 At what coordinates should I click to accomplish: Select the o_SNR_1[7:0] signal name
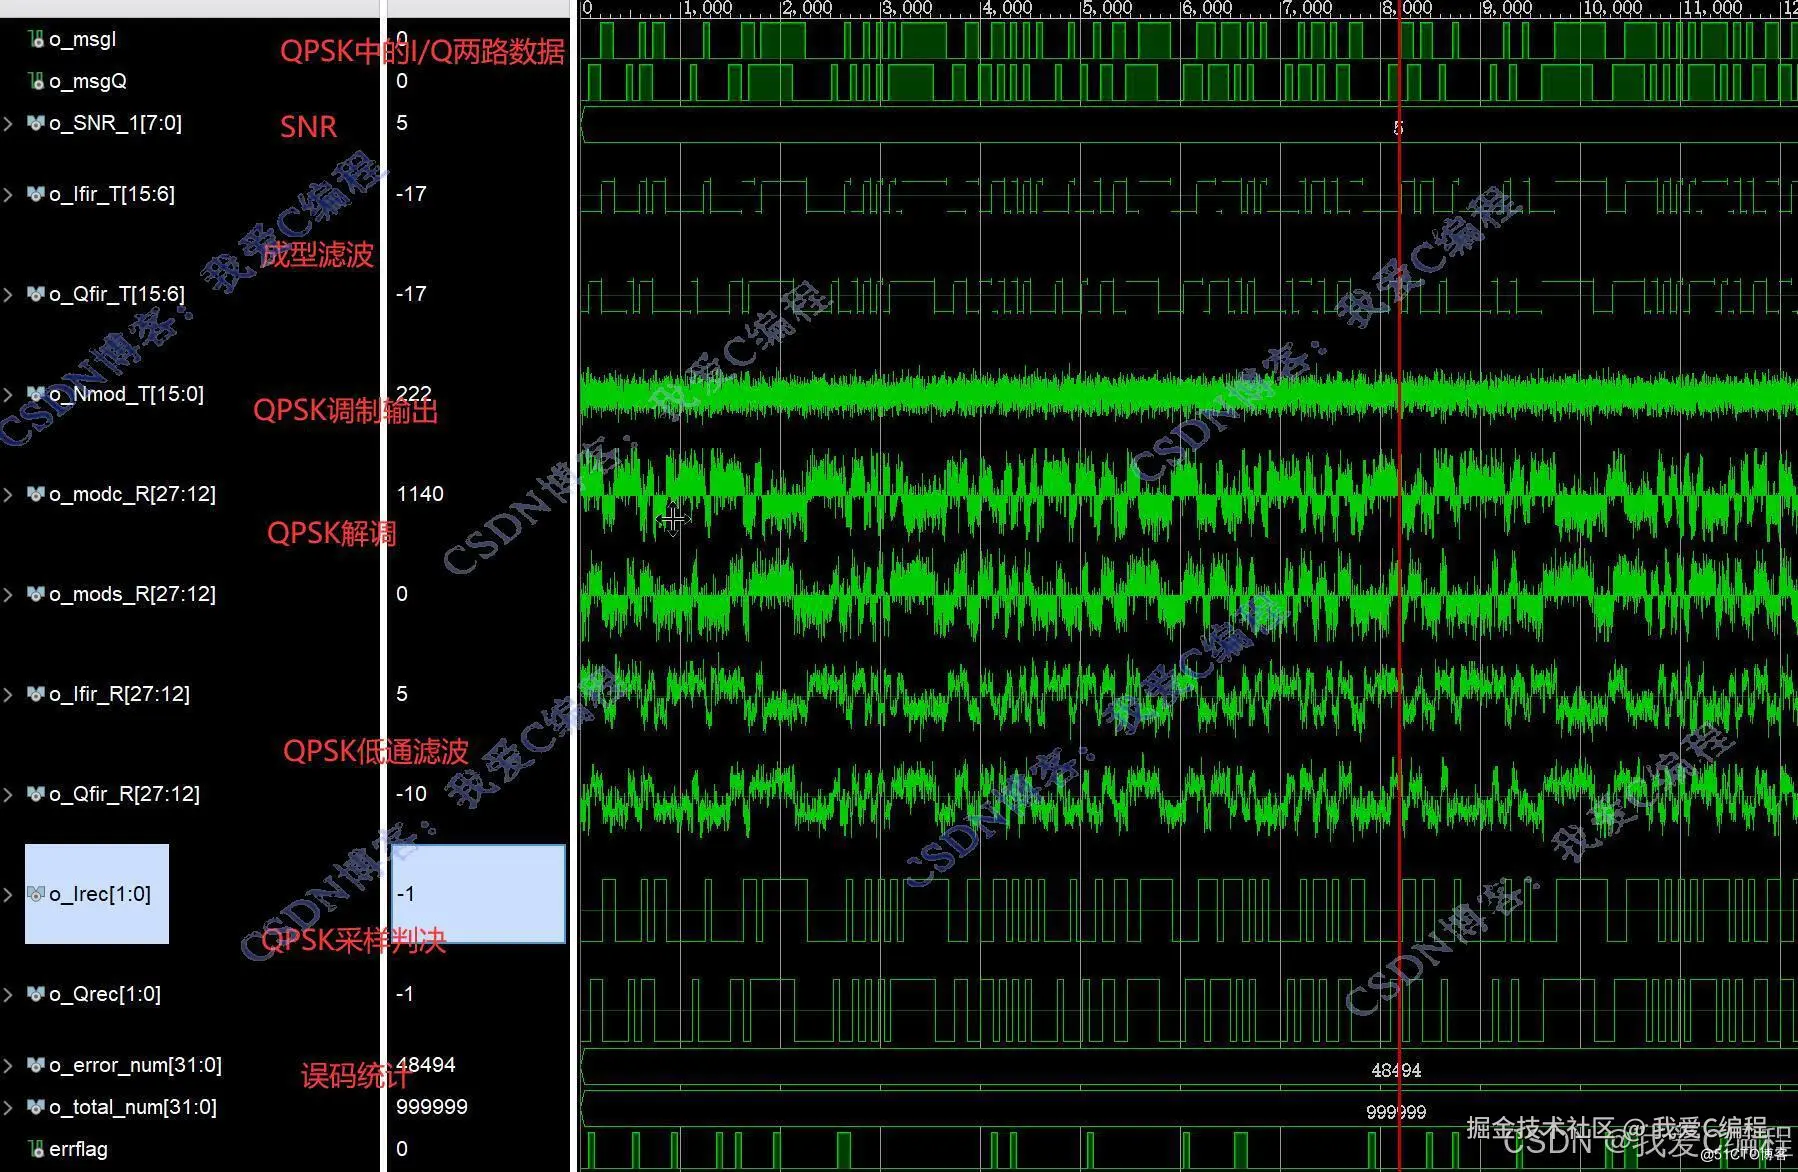pos(116,123)
